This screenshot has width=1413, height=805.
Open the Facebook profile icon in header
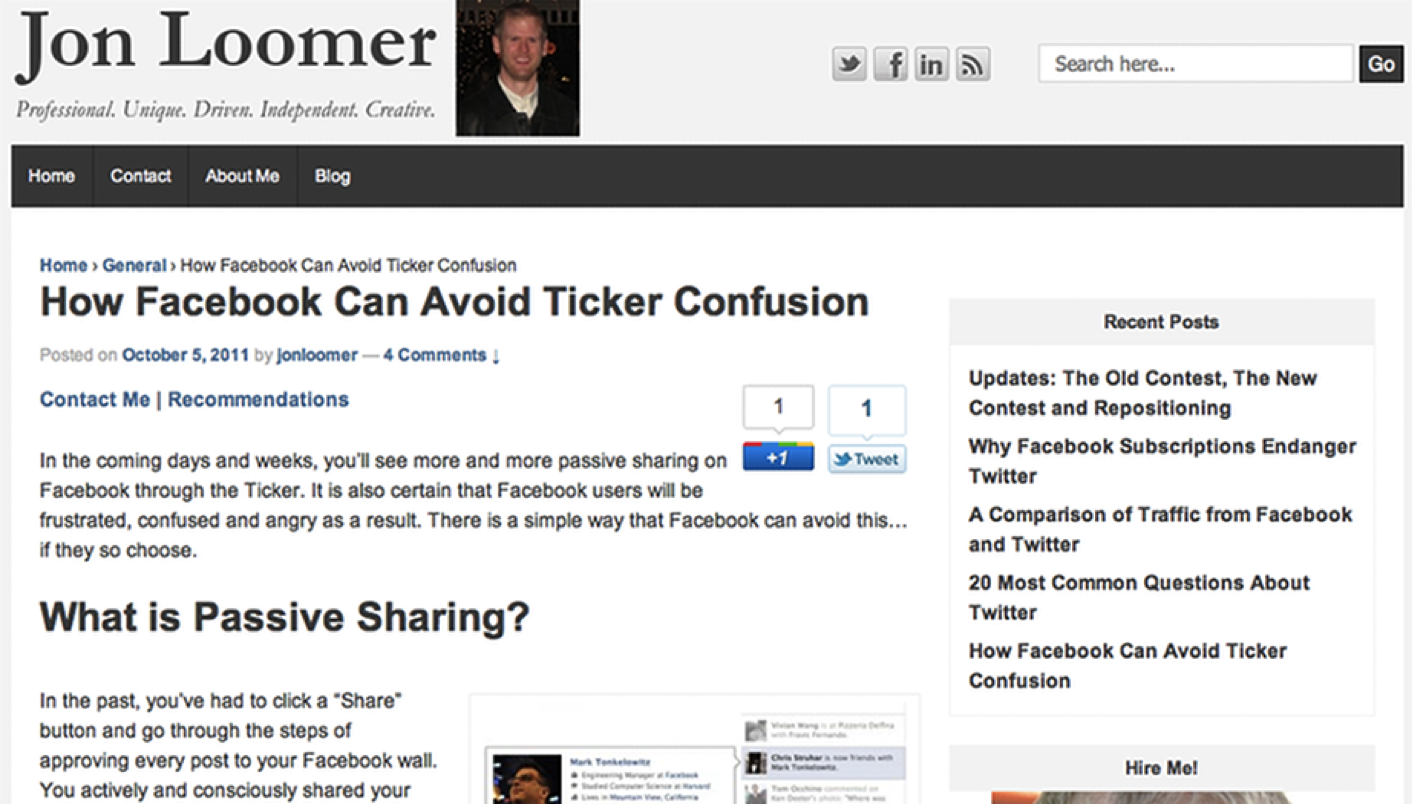point(890,65)
